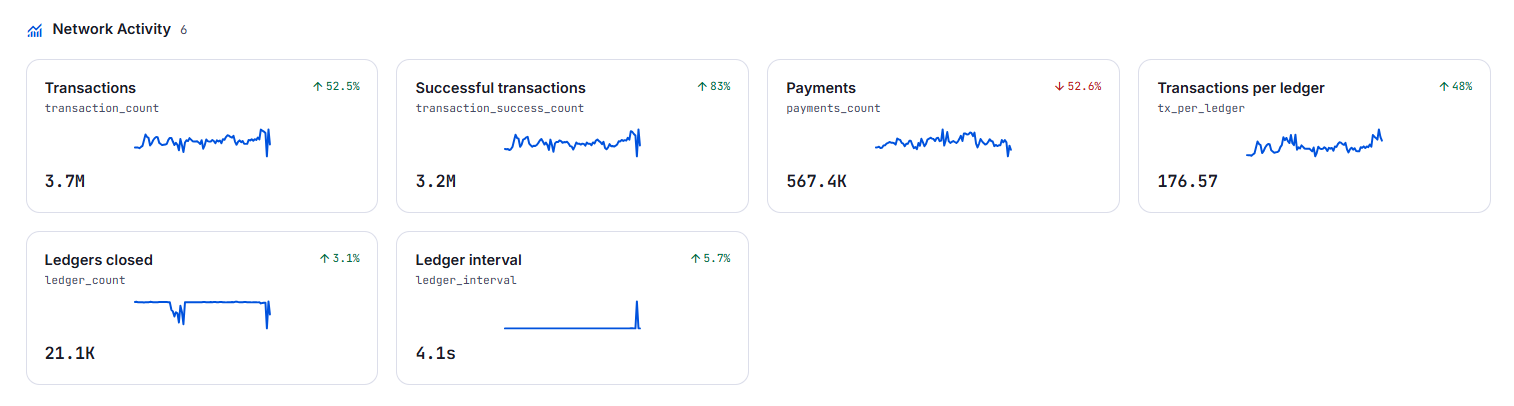The height and width of the screenshot is (406, 1514).
Task: Click the 83% change on Successful transactions
Action: coord(720,87)
